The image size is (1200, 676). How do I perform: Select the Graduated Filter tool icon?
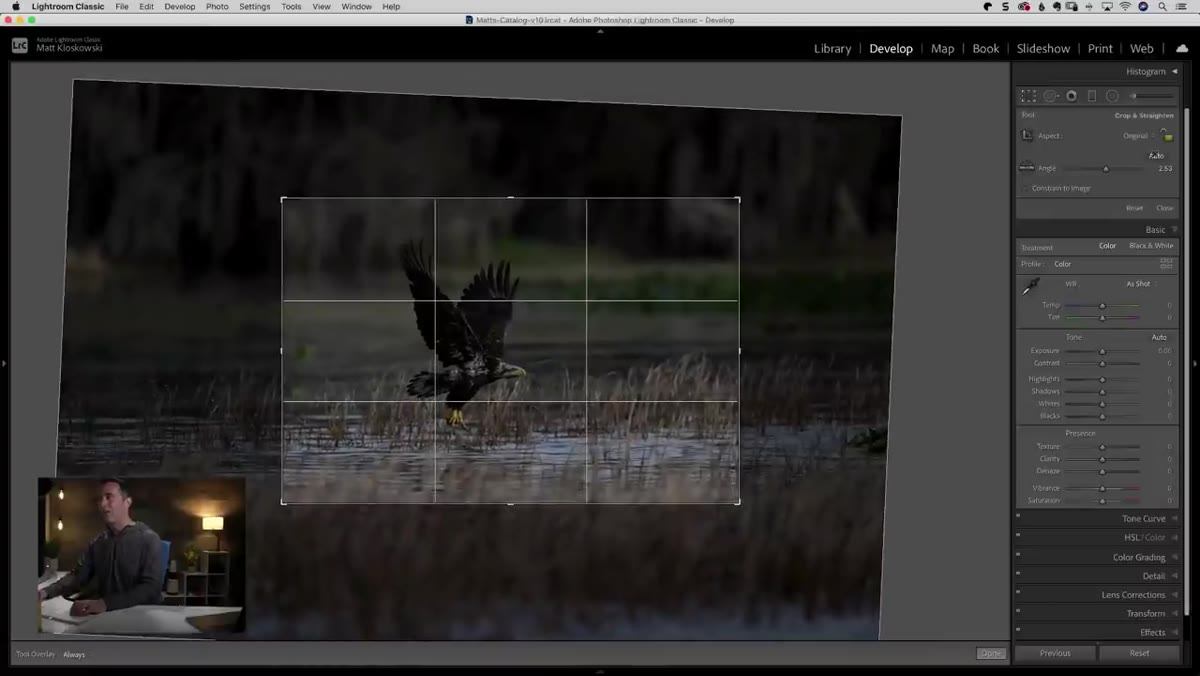click(x=1092, y=96)
